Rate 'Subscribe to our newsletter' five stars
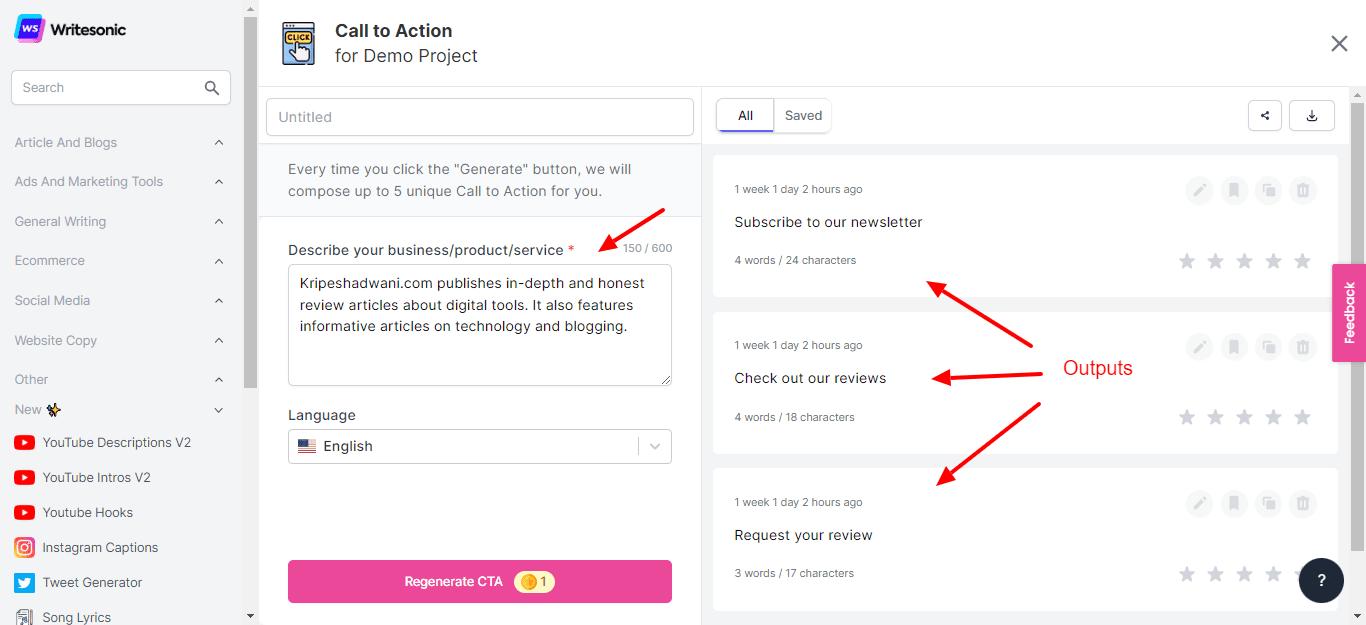Image resolution: width=1366 pixels, height=625 pixels. pyautogui.click(x=1302, y=261)
